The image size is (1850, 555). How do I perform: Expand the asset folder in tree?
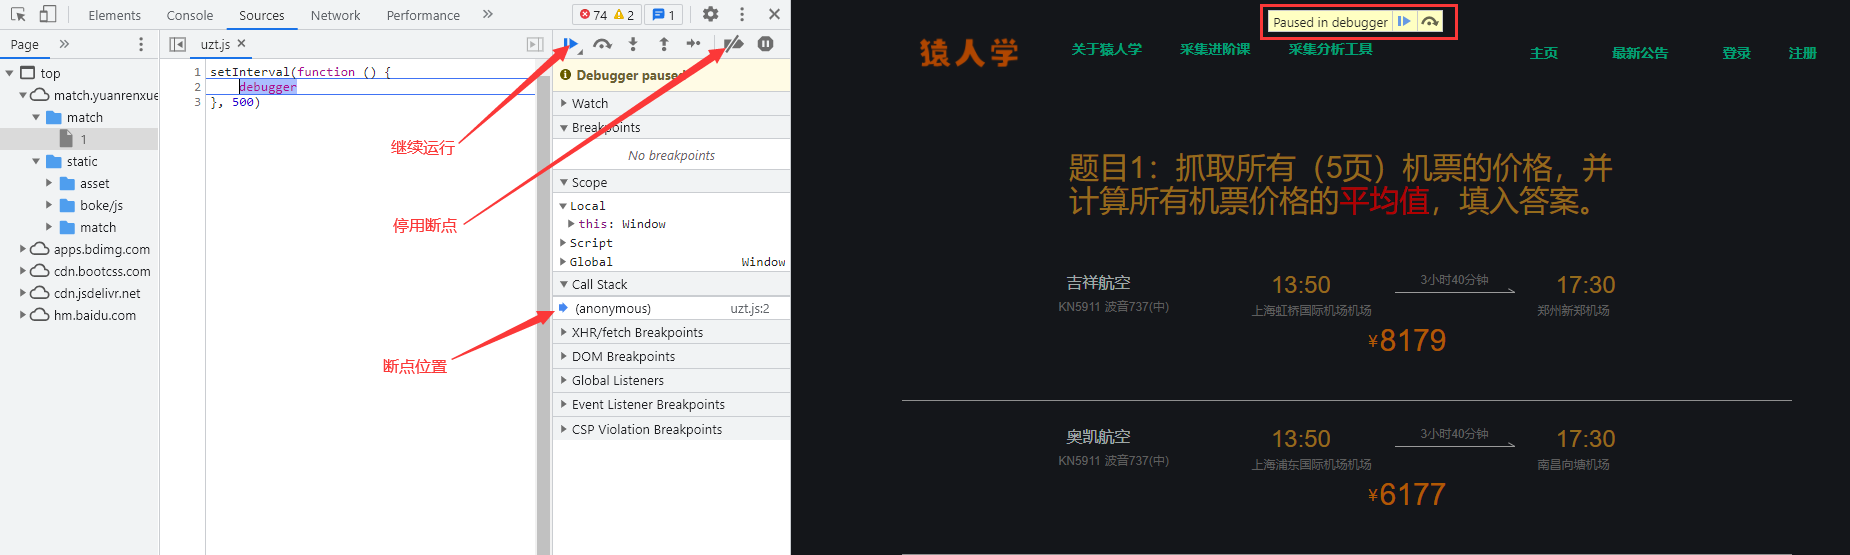(49, 183)
